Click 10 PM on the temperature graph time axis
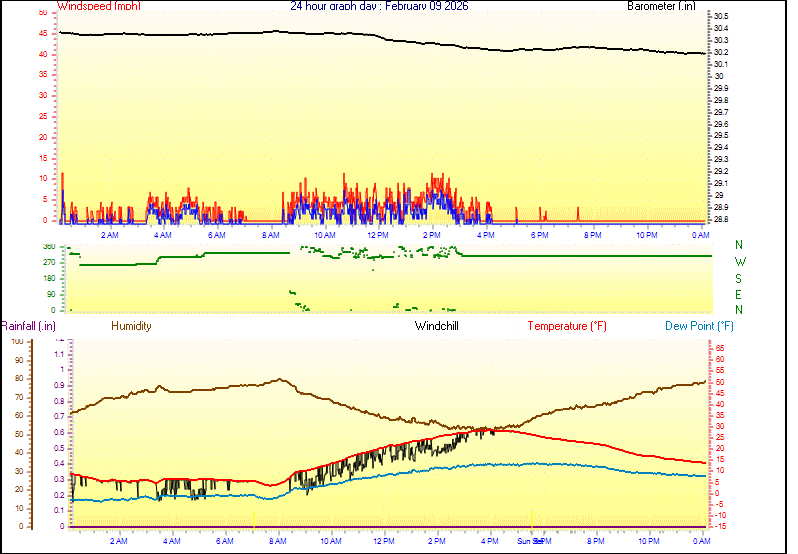The image size is (798, 554). click(x=649, y=541)
